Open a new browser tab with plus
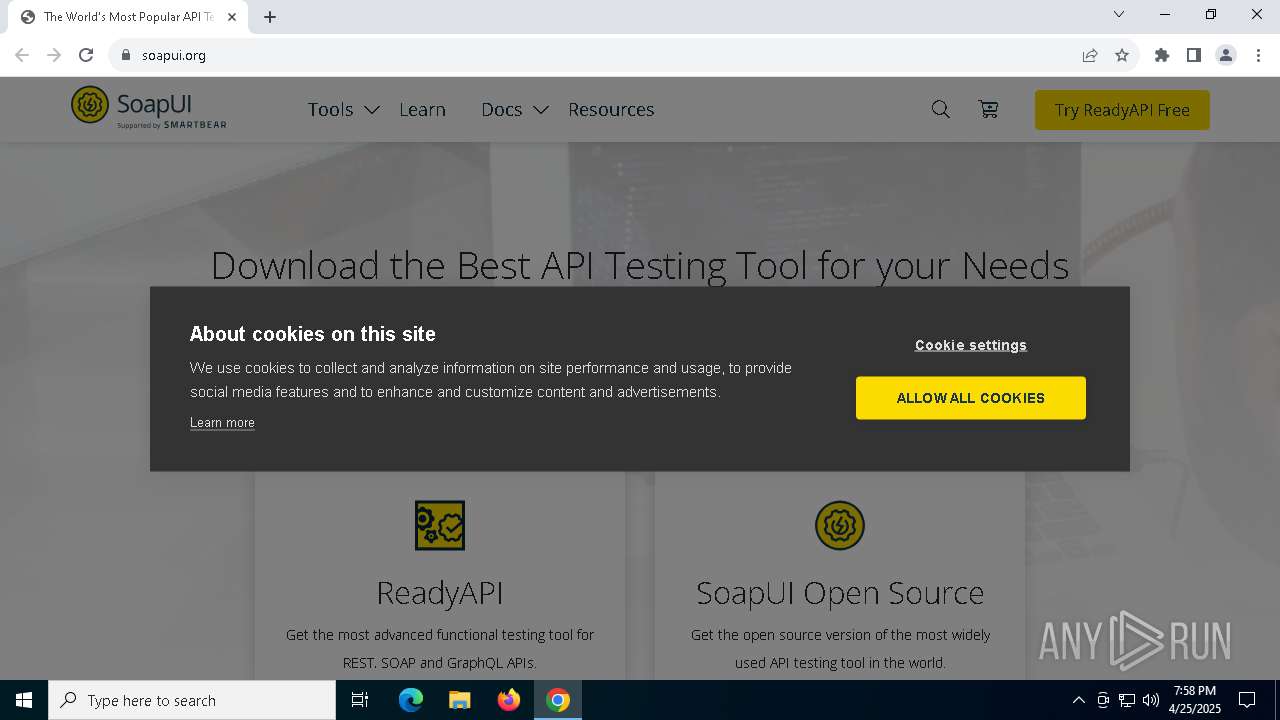This screenshot has width=1280, height=720. click(270, 16)
